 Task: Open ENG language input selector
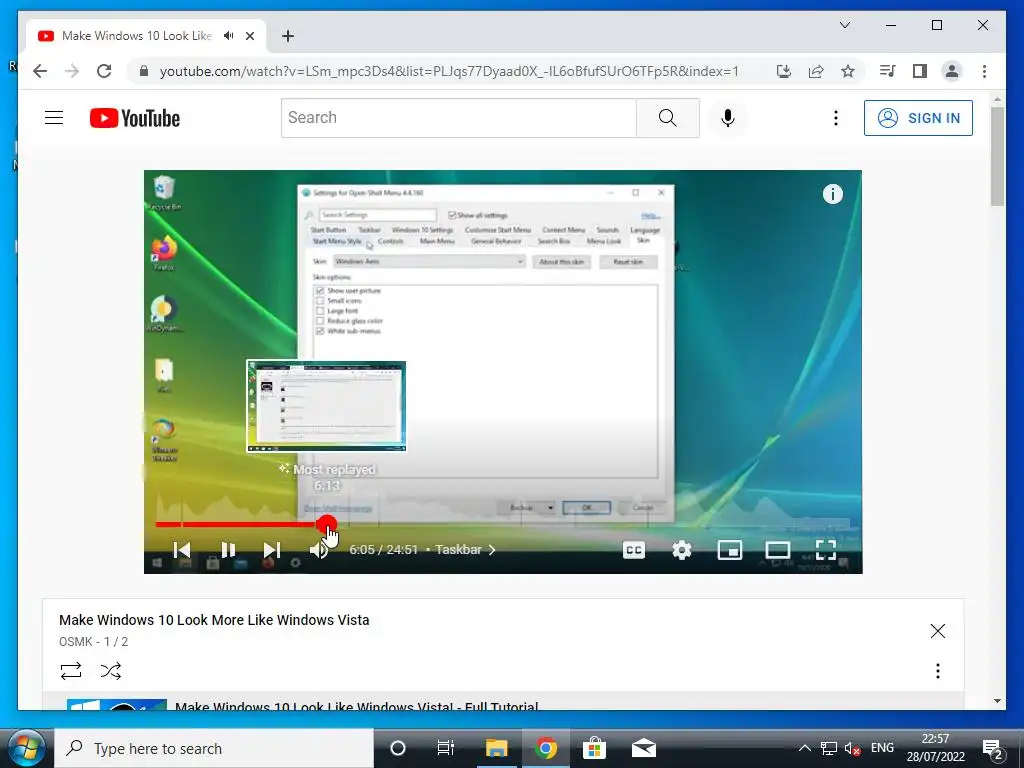[x=882, y=748]
